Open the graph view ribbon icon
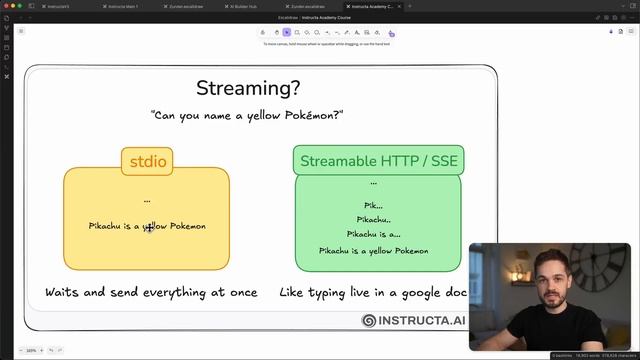Viewport: 640px width, 360px height. [7, 28]
